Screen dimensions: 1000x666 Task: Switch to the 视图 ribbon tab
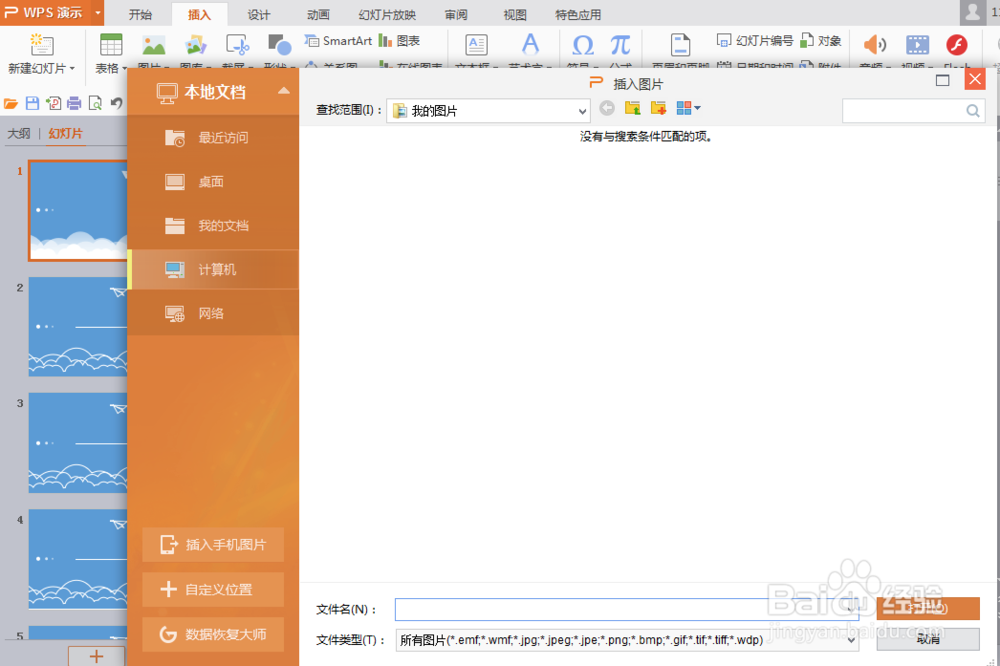coord(515,14)
